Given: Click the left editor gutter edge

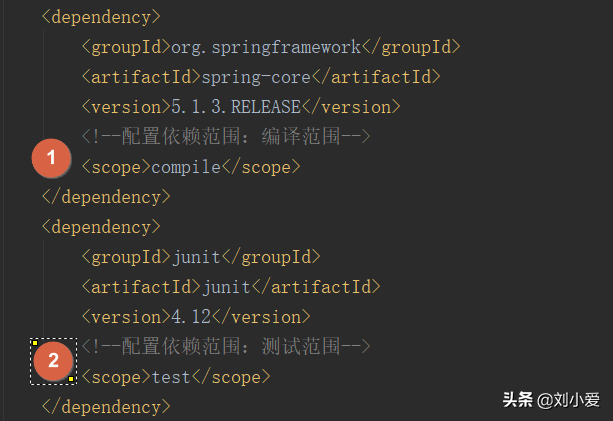Looking at the screenshot, I should [2, 210].
